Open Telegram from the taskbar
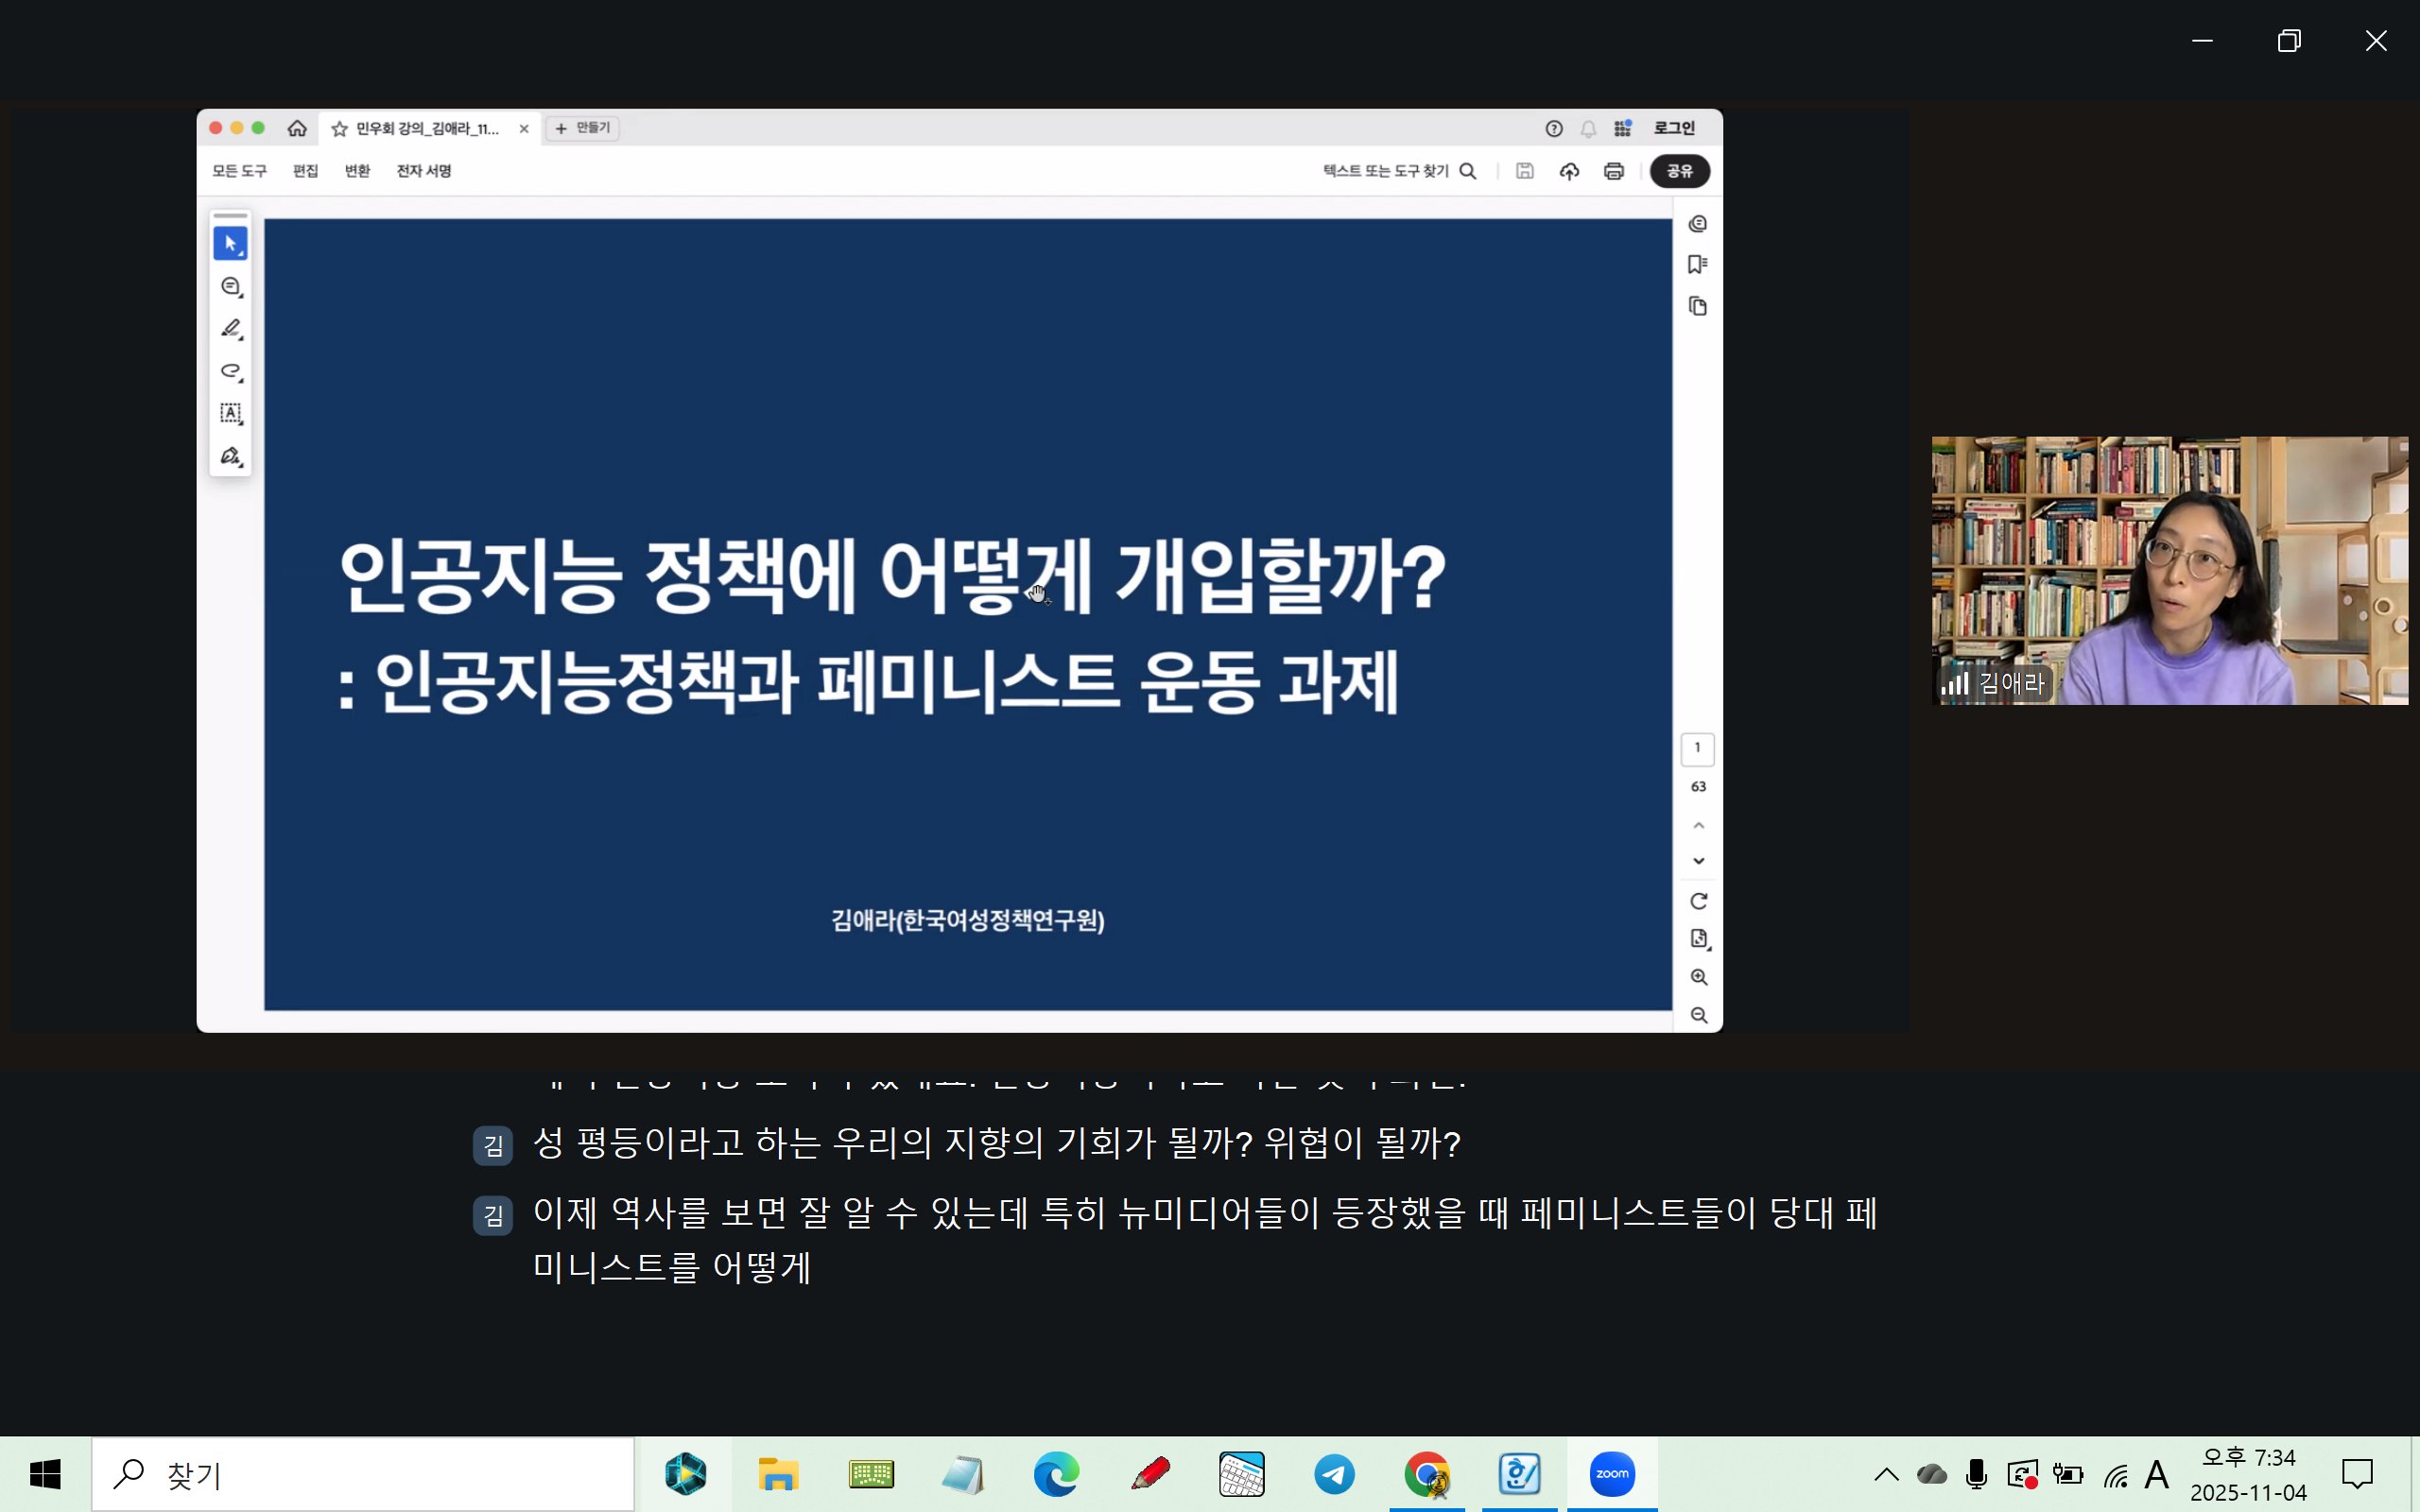The width and height of the screenshot is (2420, 1512). [1334, 1474]
